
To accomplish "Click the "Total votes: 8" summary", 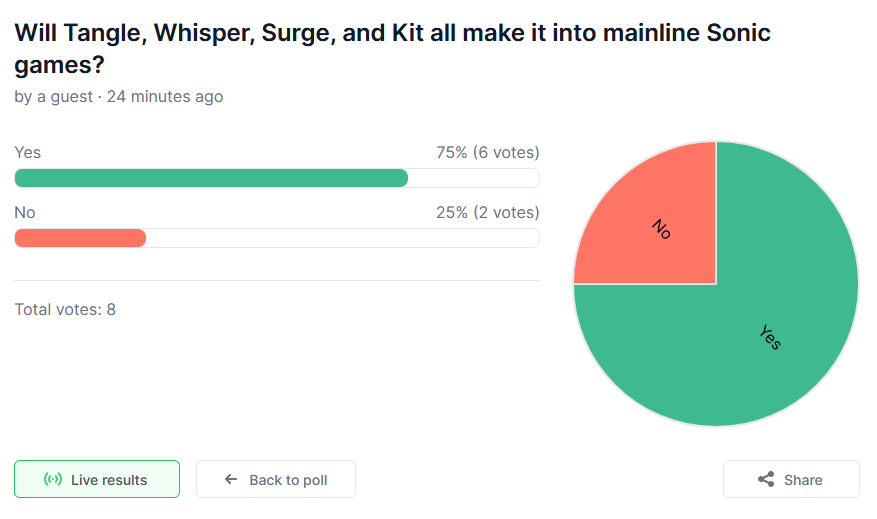I will click(65, 309).
